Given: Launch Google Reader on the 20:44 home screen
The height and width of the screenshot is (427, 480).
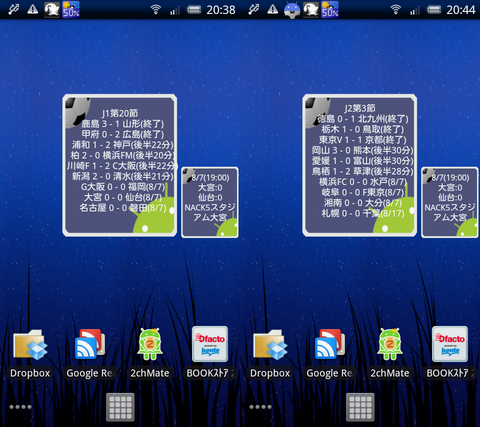Looking at the screenshot, I should click(330, 354).
